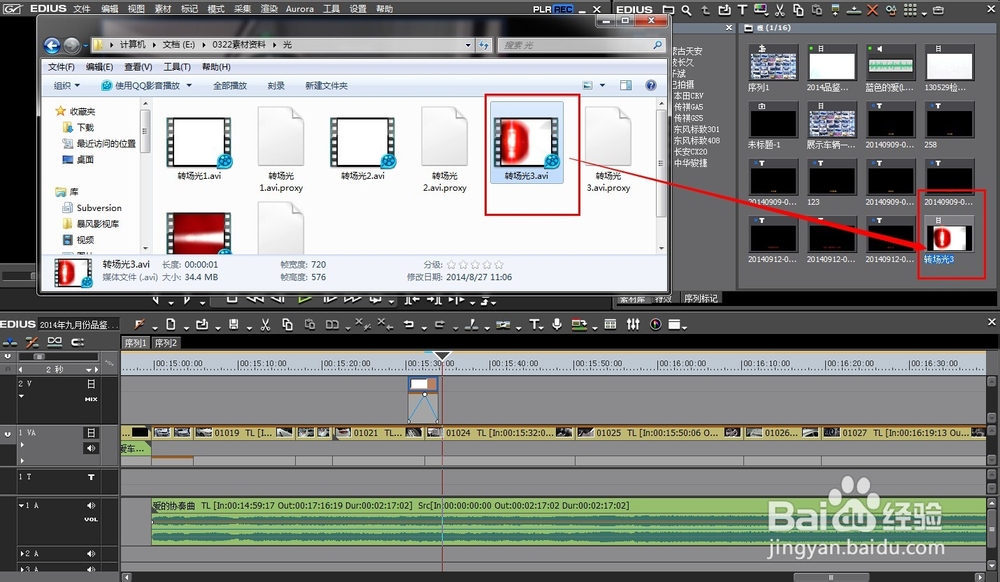Screen dimensions: 1000x582
Task: Create new sequence from timeline toolbar
Action: coord(170,324)
